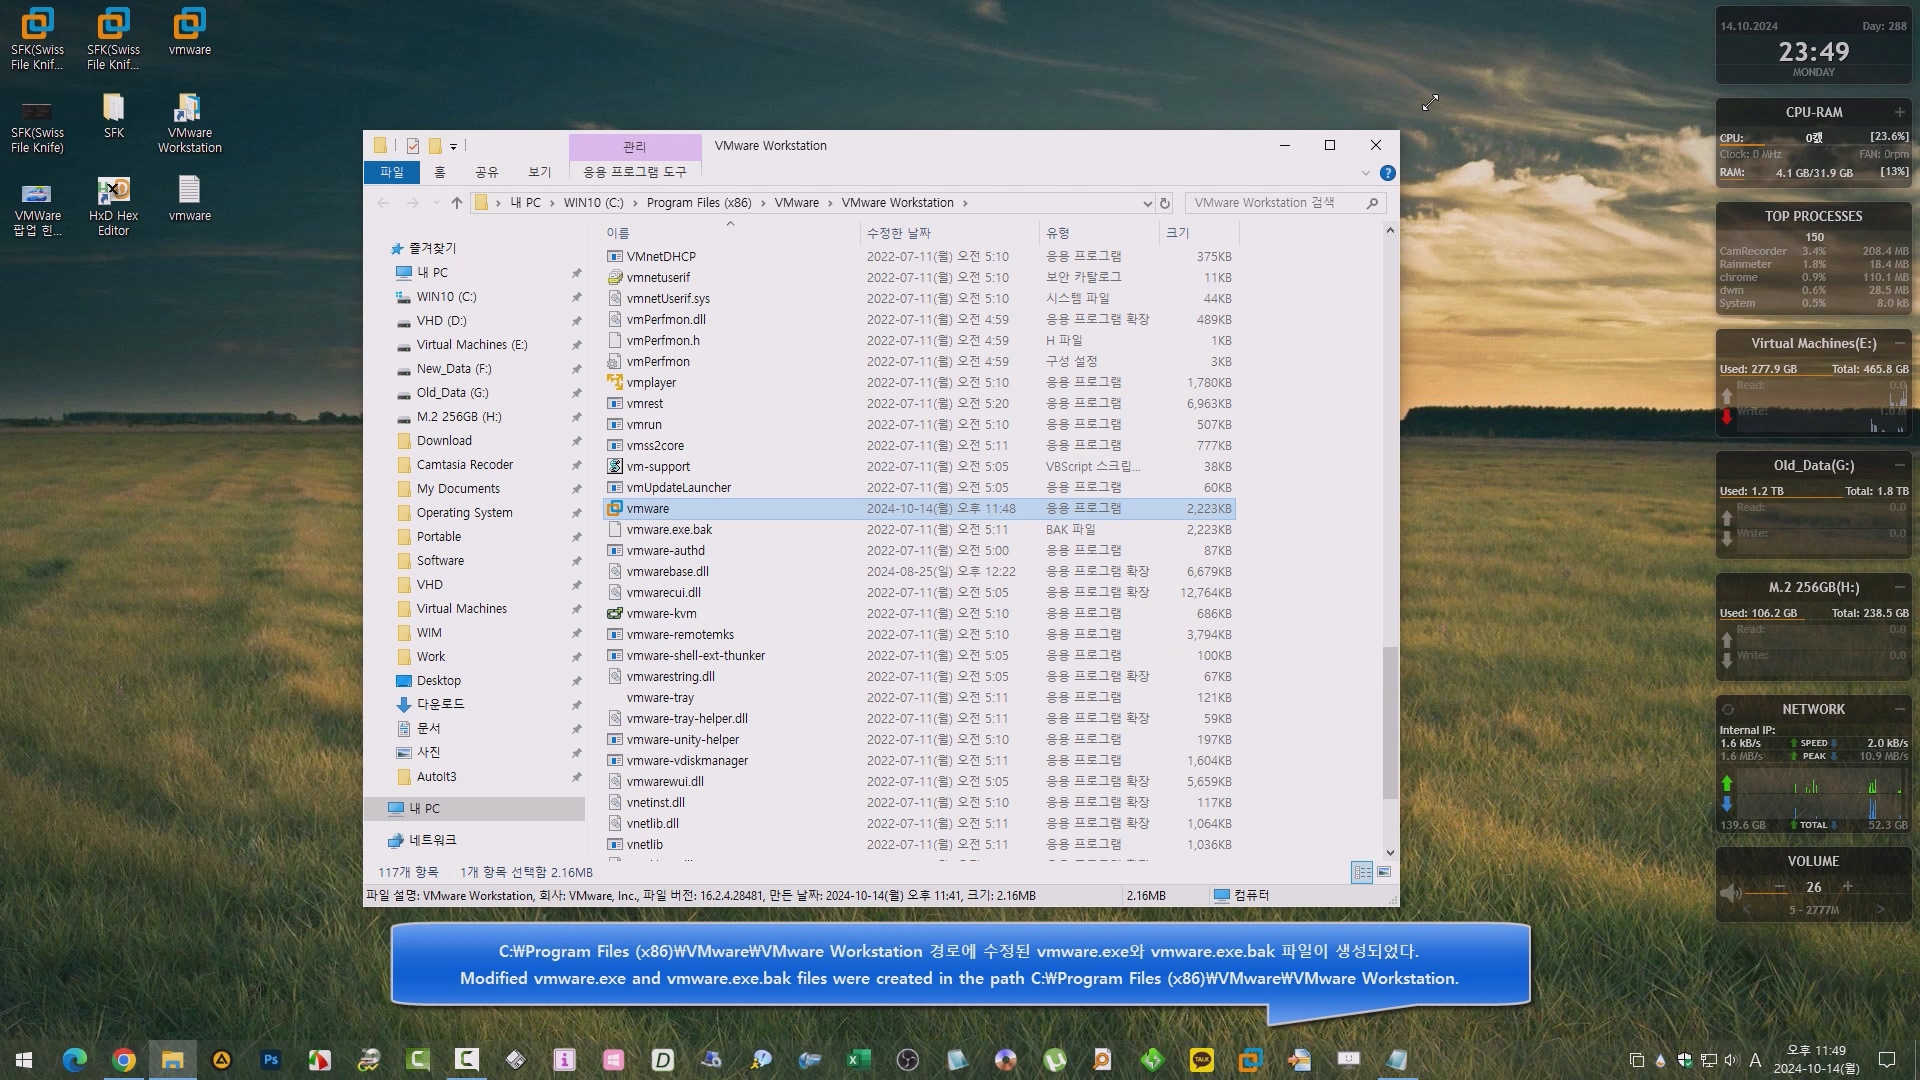Collapse the CPU-RAM widget with plus
This screenshot has width=1920, height=1080.
(1899, 112)
